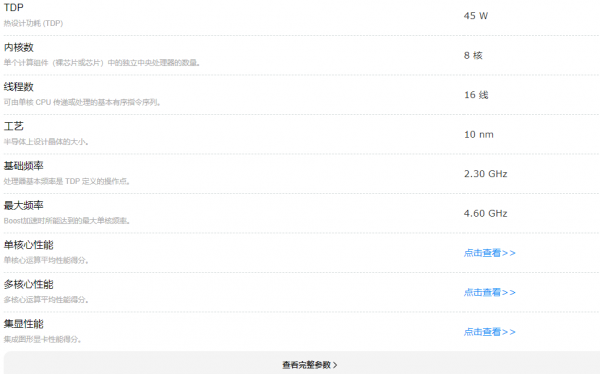Click the 多核心性能 heading
Image resolution: width=600 pixels, height=374 pixels.
[29, 284]
